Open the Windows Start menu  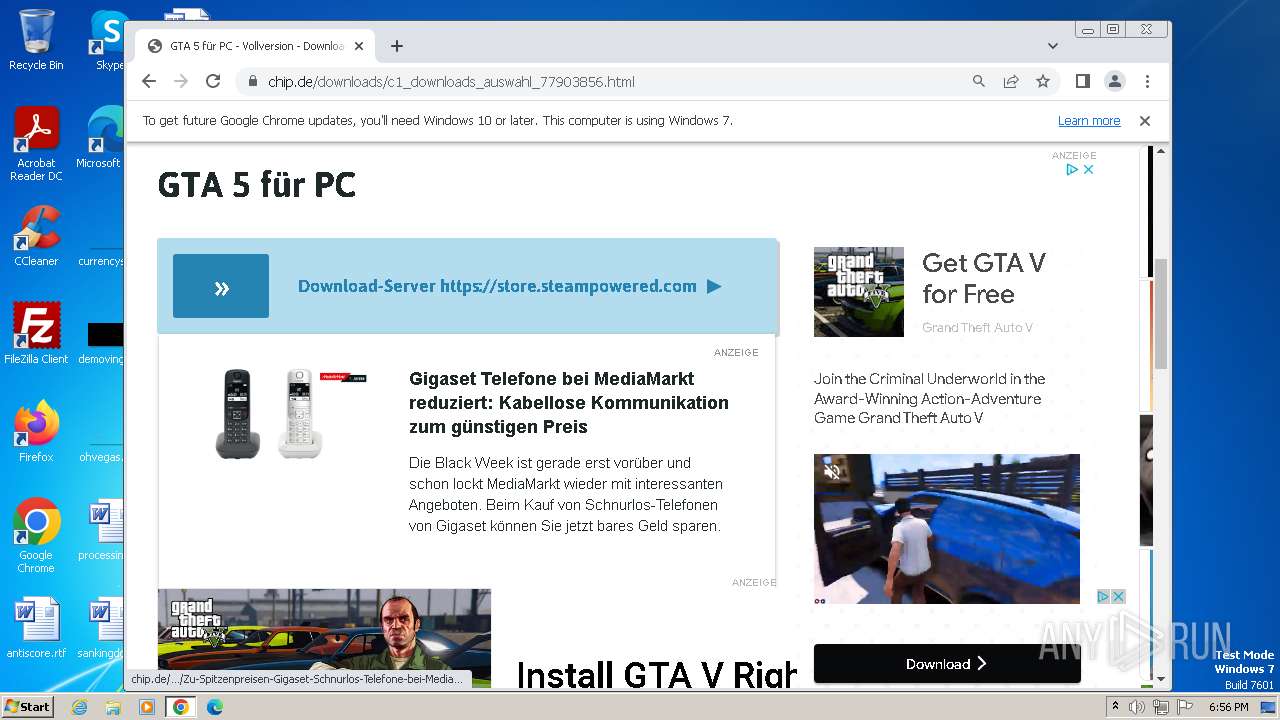tap(27, 706)
